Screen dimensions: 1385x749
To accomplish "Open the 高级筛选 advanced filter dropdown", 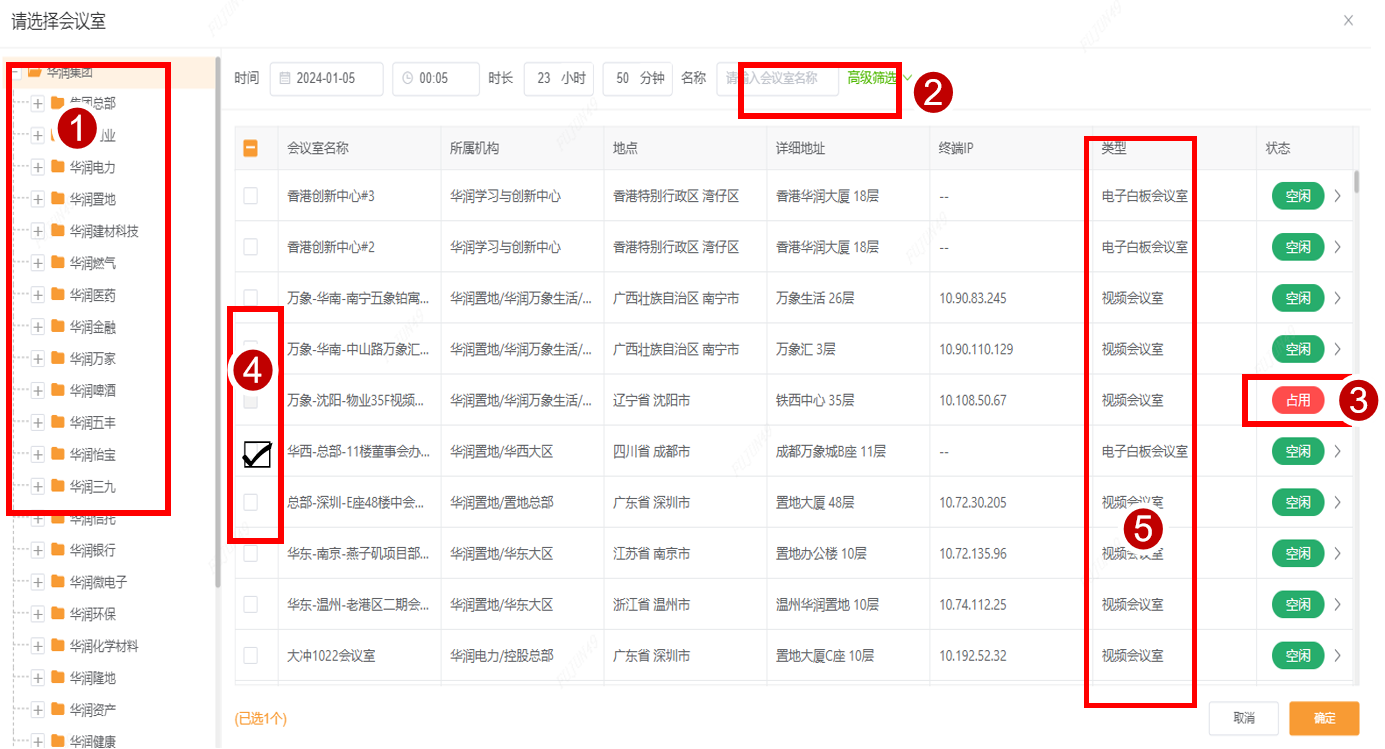I will tap(879, 78).
